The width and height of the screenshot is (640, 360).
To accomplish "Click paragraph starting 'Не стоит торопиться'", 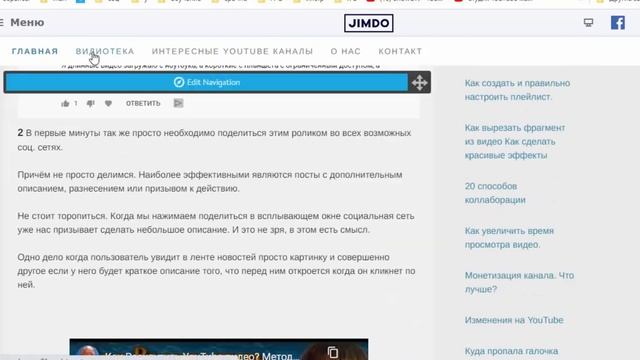I will click(x=216, y=223).
